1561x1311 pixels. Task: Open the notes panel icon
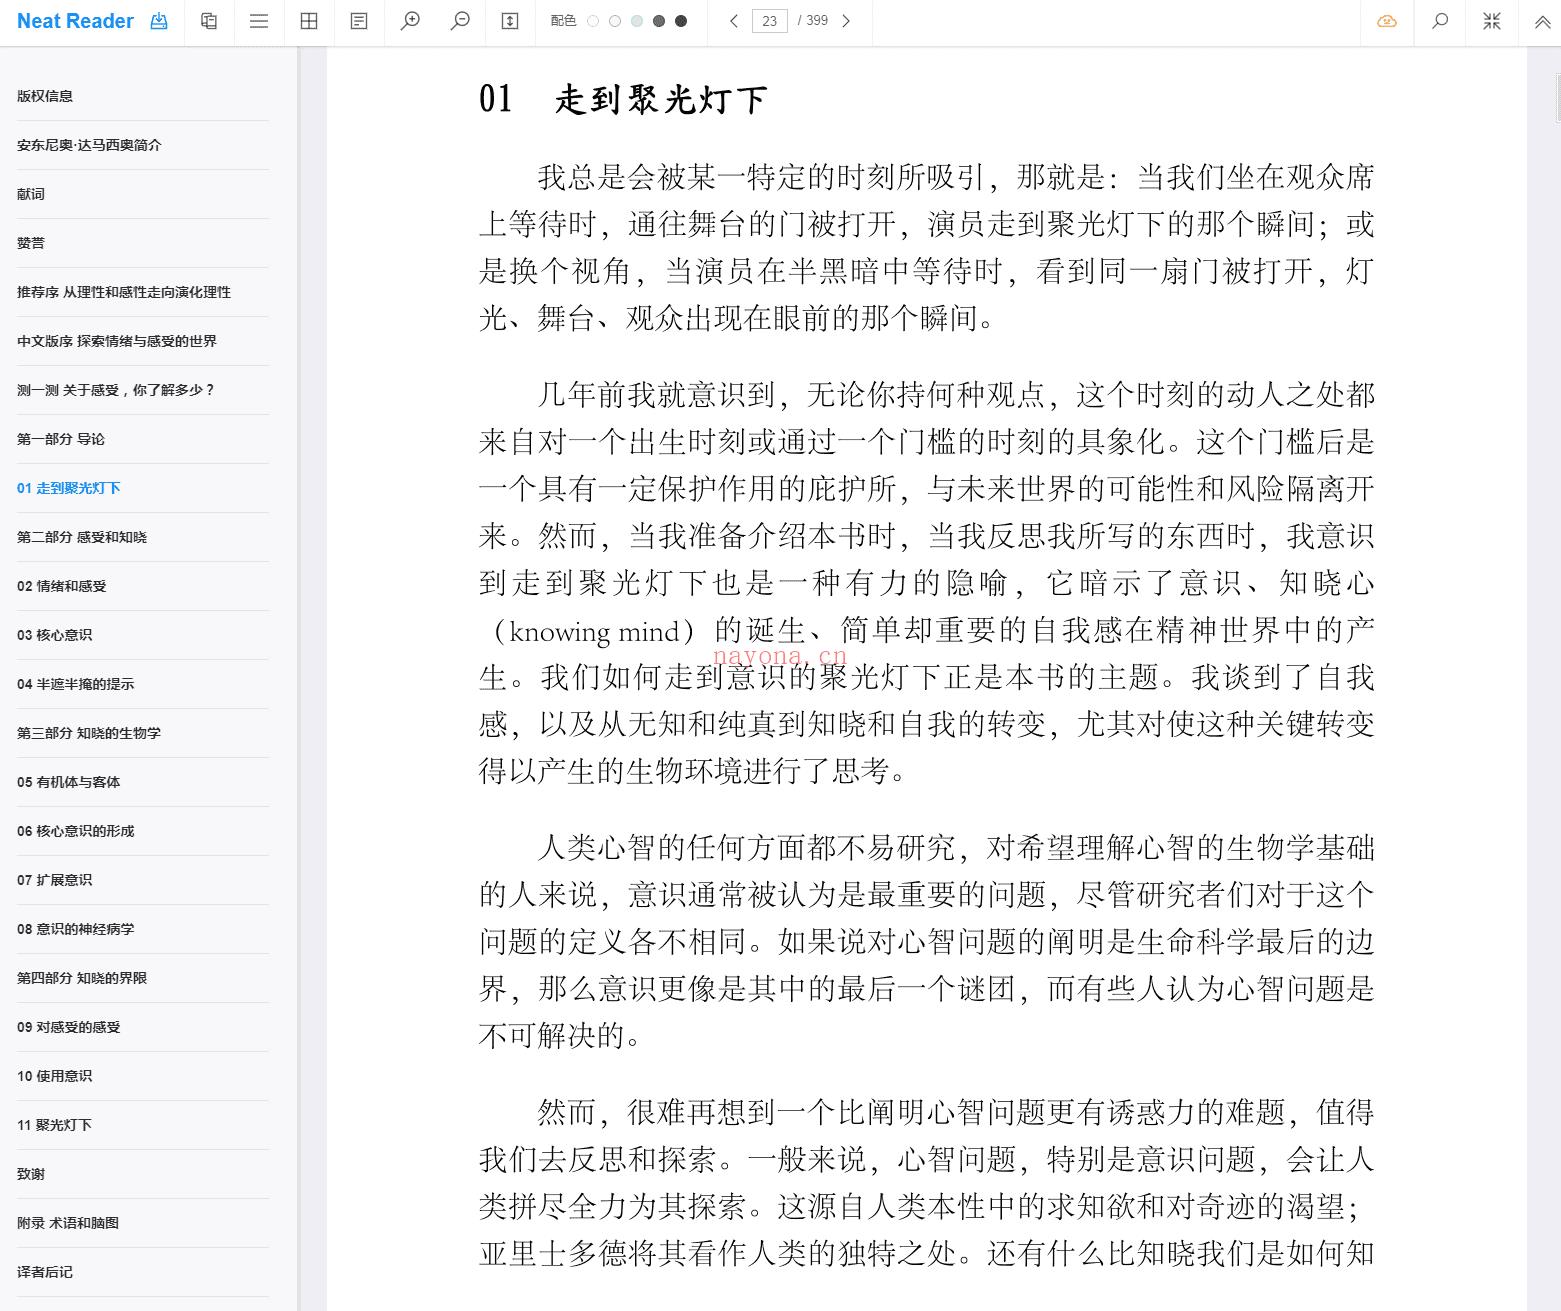coord(359,21)
